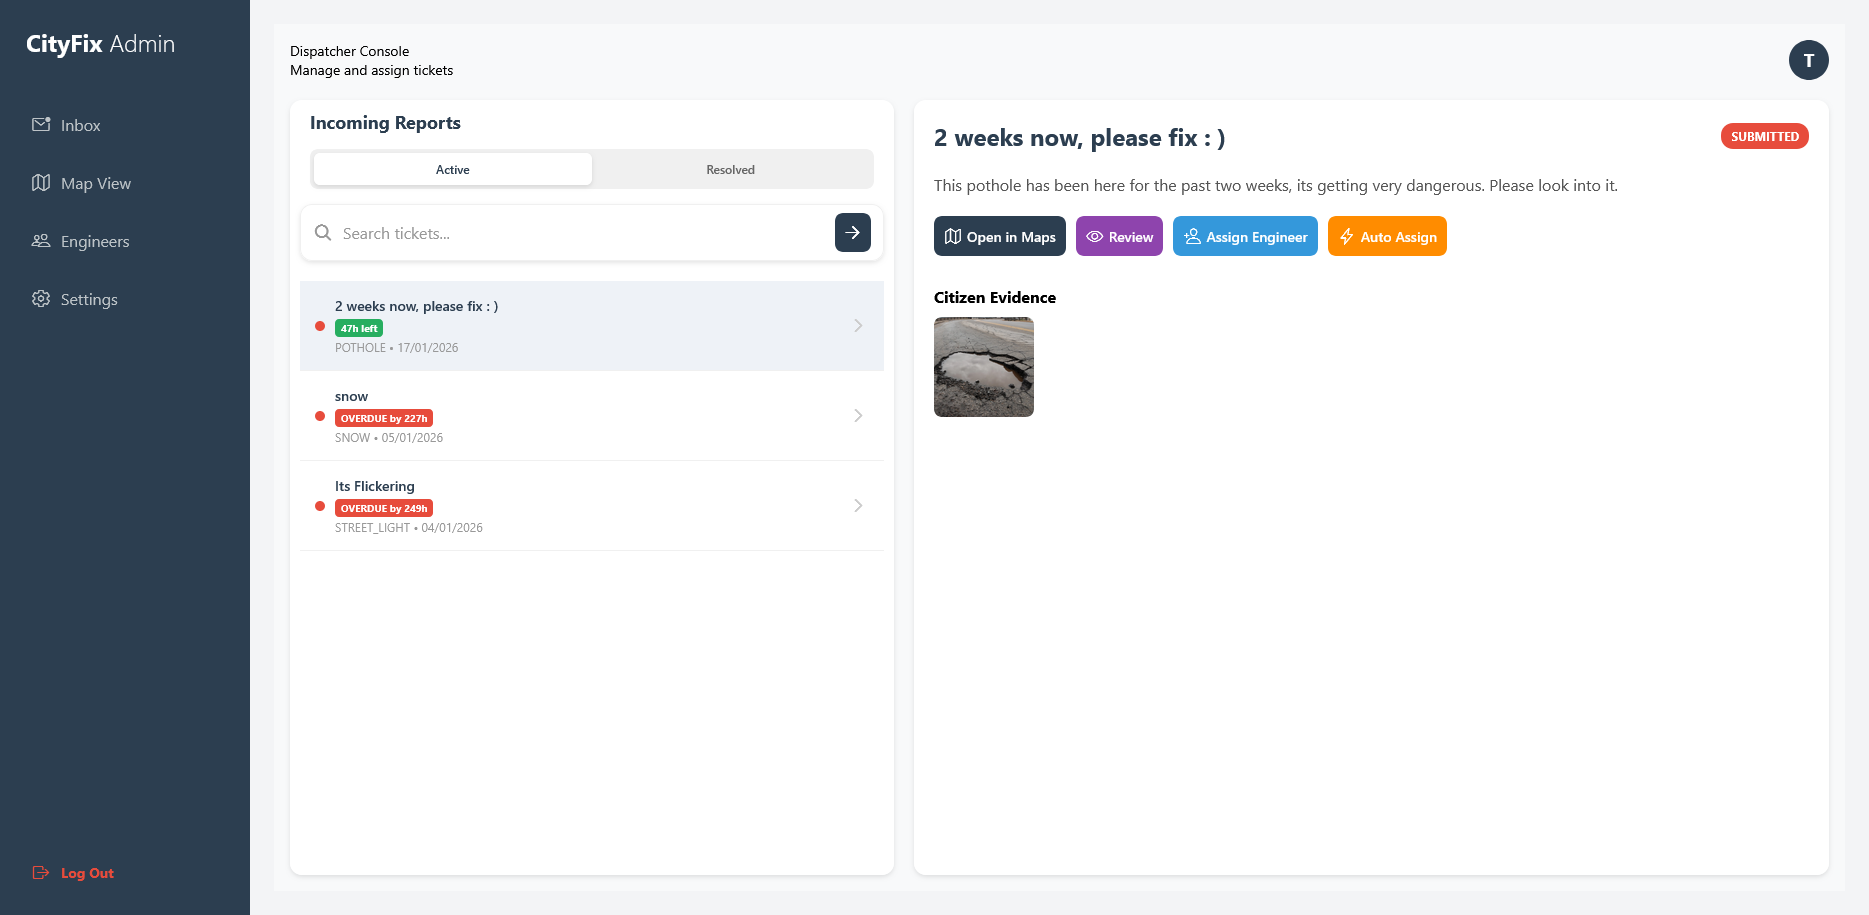Submit search with the arrow button
1869x915 pixels.
click(852, 233)
